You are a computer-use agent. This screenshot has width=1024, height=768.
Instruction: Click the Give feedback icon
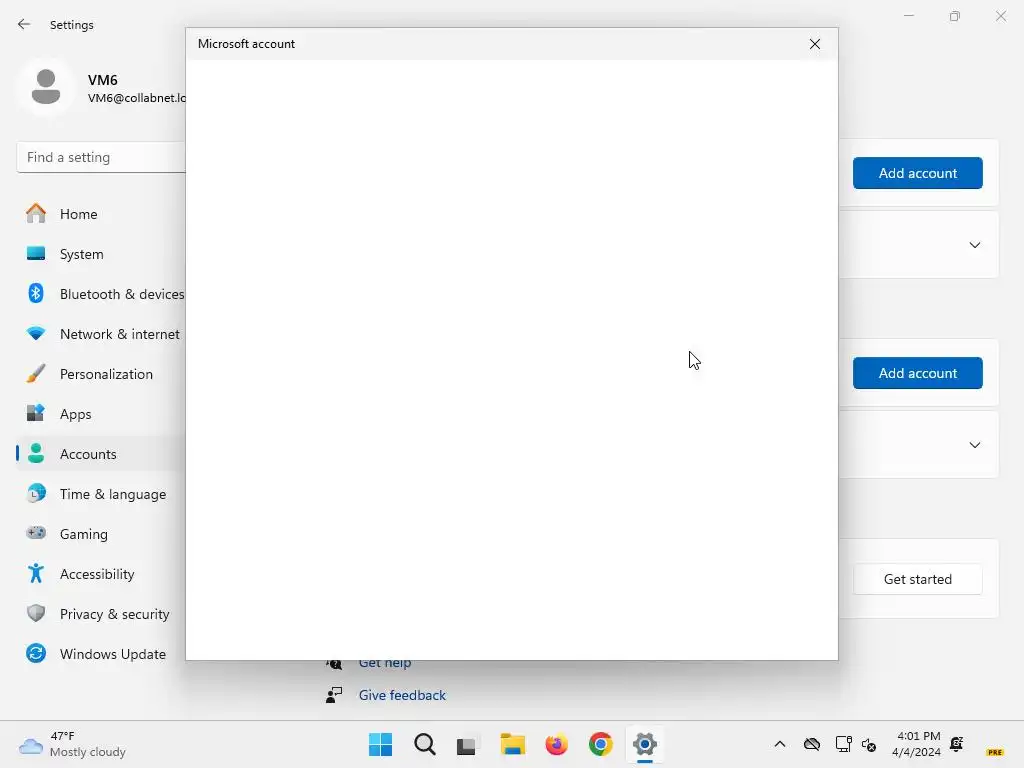(334, 695)
